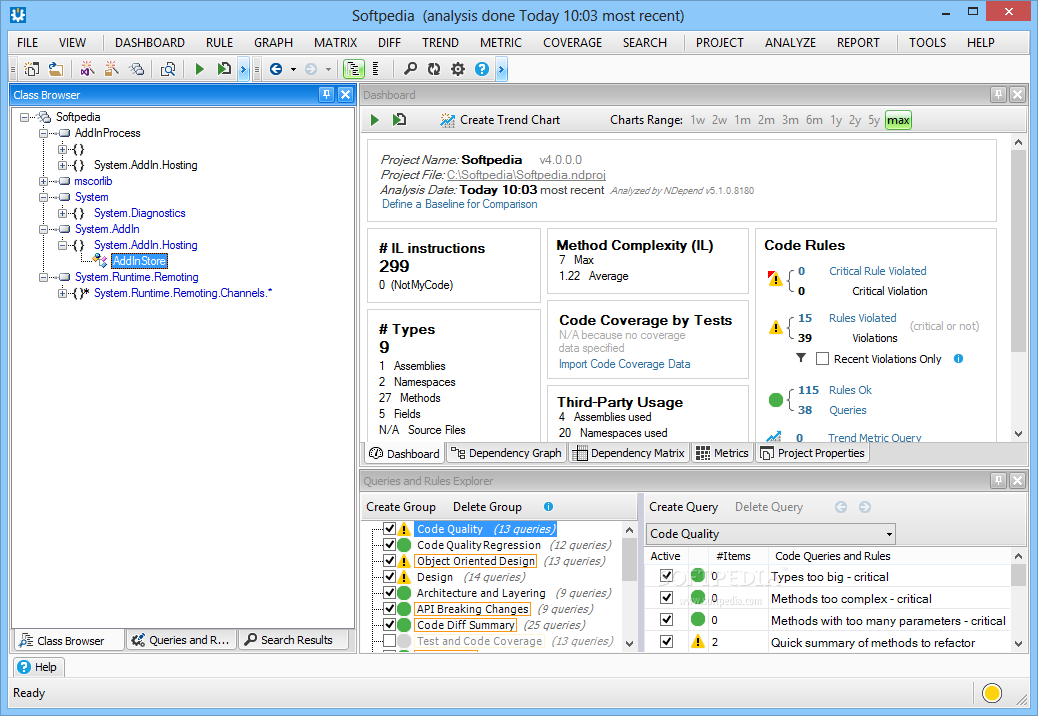Open the Back history dropdown arrow
The image size is (1038, 716).
point(293,69)
